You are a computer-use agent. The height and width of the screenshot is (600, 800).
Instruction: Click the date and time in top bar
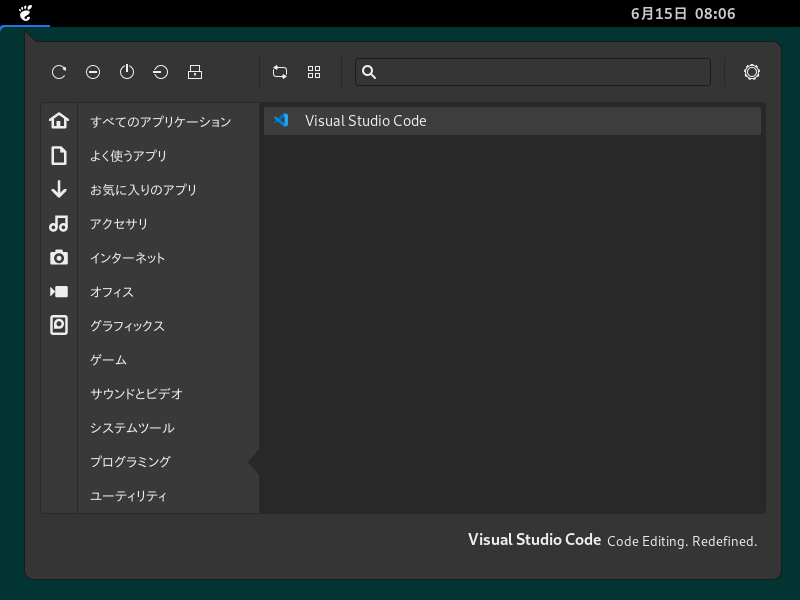pos(683,13)
